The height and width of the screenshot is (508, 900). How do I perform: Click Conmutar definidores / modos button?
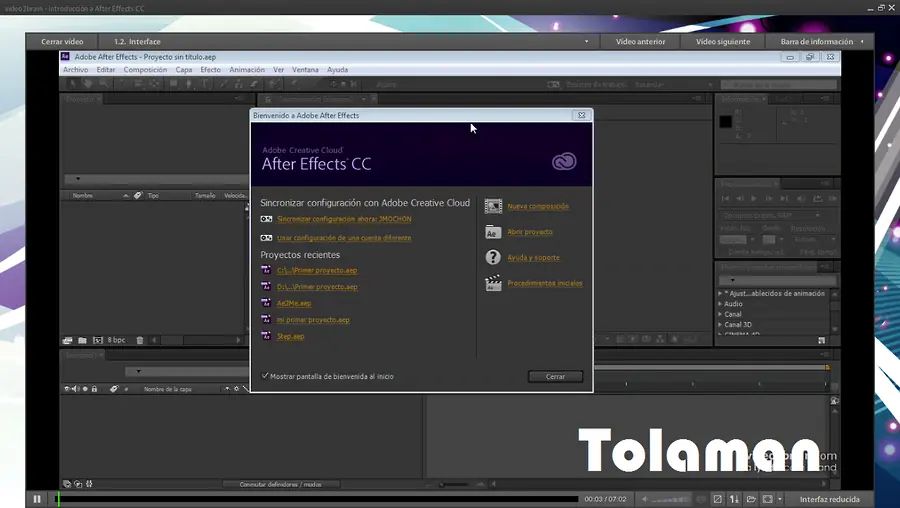coord(281,484)
